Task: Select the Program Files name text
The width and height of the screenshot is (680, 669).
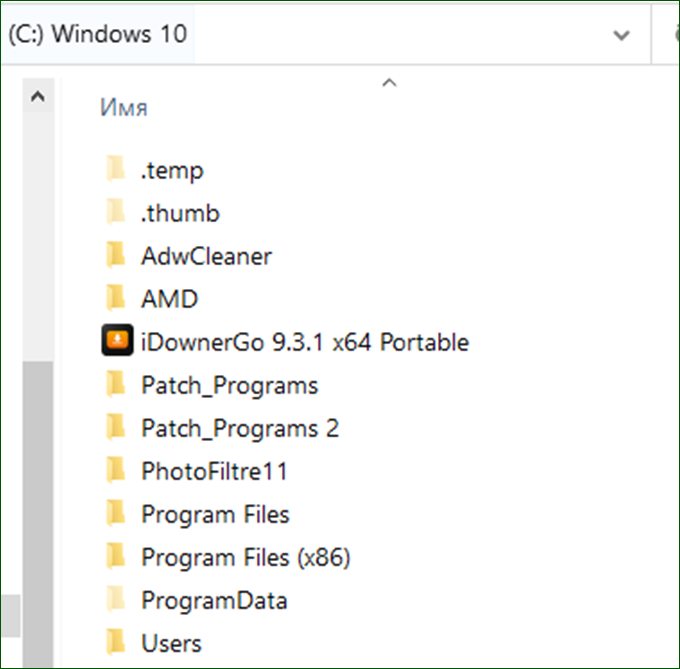Action: (216, 515)
